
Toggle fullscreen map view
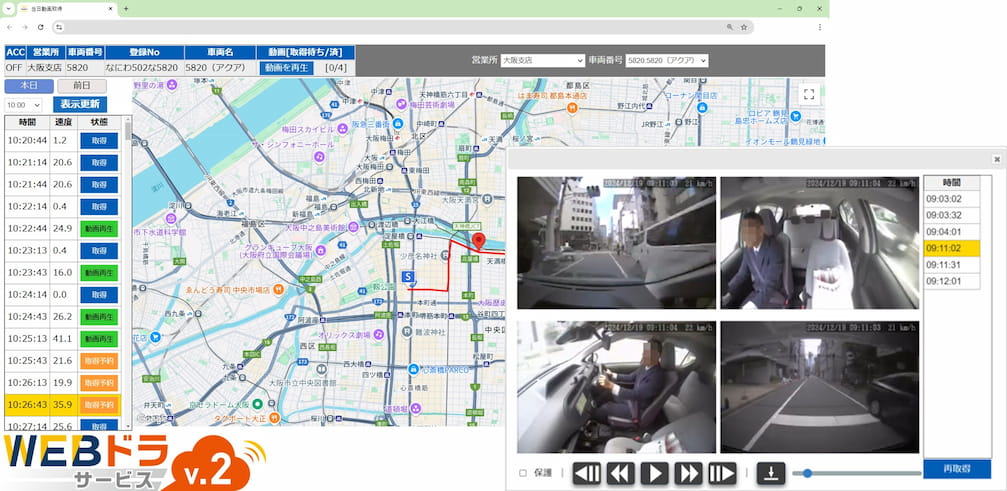pos(809,94)
